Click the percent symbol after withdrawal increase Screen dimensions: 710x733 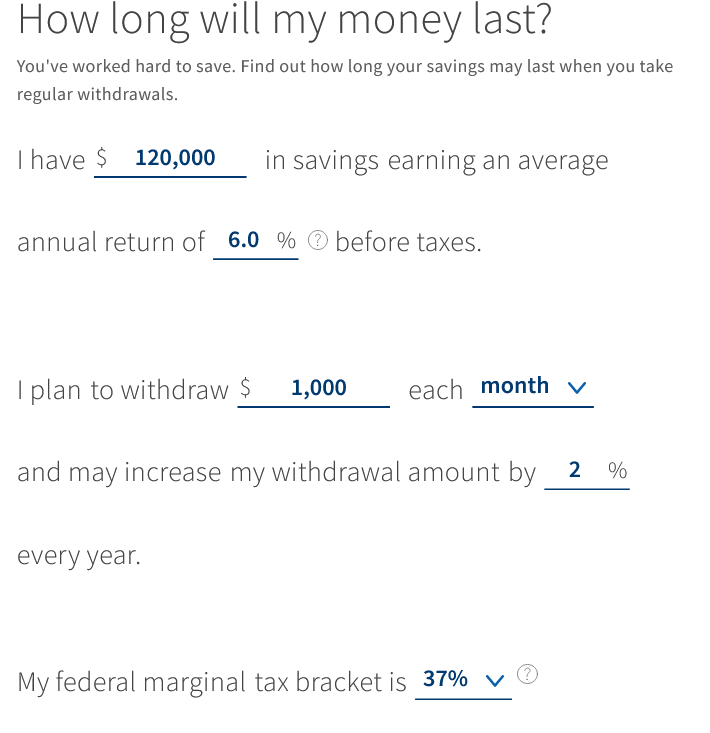[617, 470]
